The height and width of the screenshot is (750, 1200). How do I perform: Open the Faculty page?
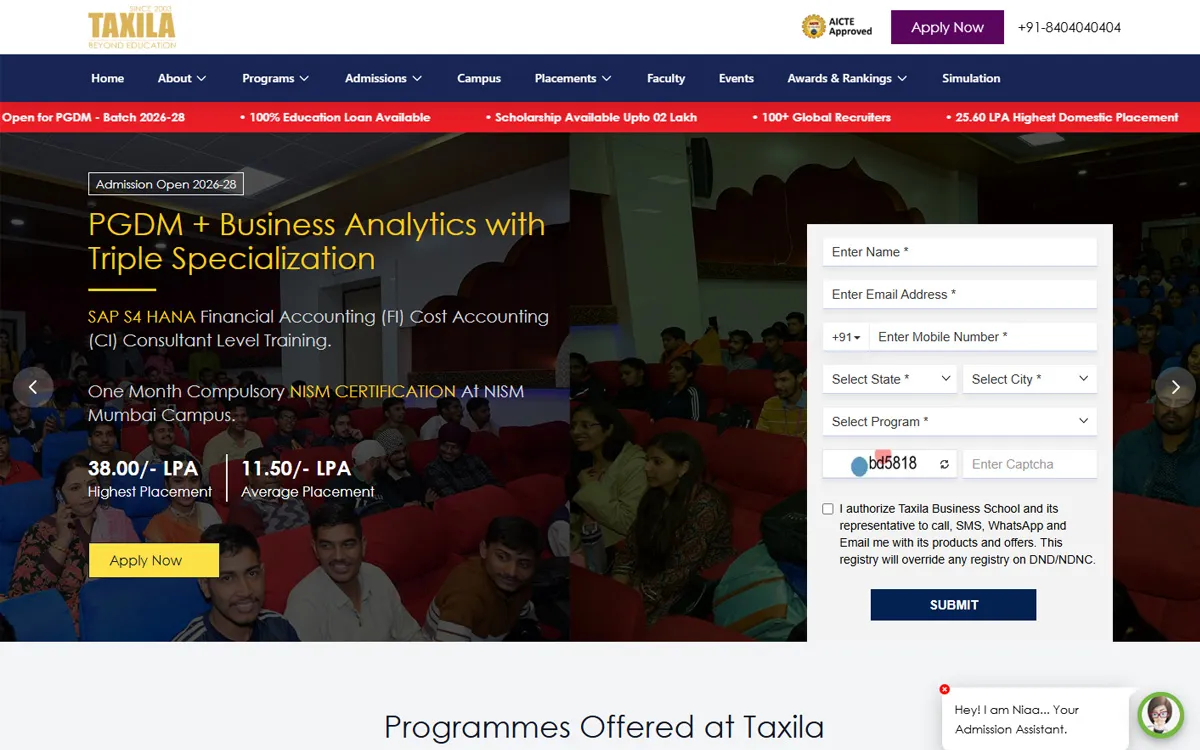666,78
